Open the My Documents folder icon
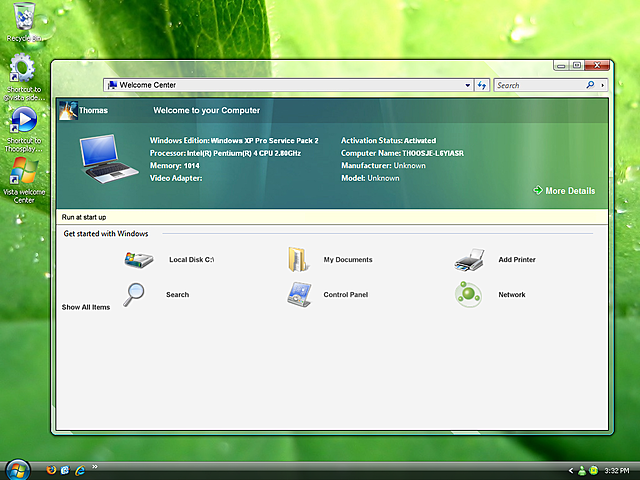This screenshot has height=480, width=640. click(298, 259)
